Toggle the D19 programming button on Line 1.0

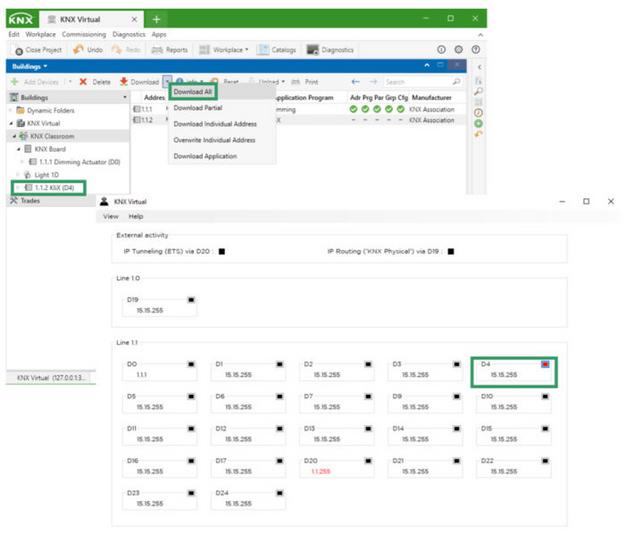click(191, 299)
